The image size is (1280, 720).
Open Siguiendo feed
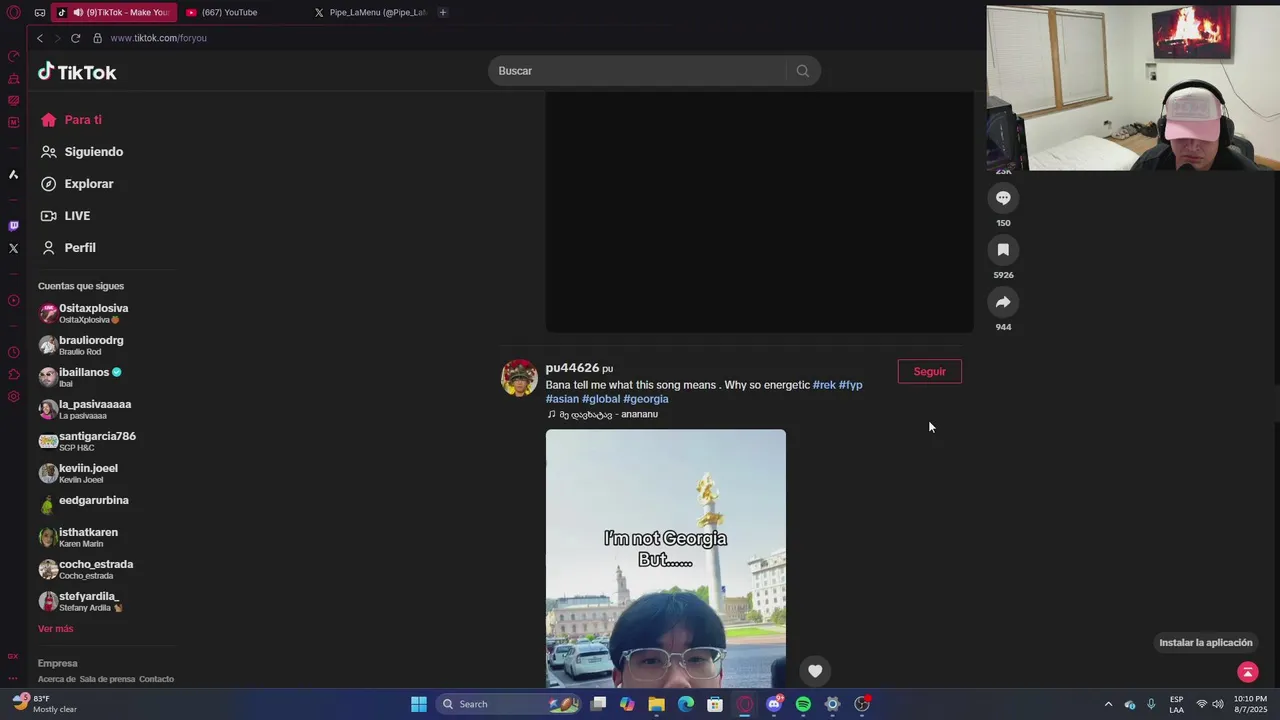point(82,152)
